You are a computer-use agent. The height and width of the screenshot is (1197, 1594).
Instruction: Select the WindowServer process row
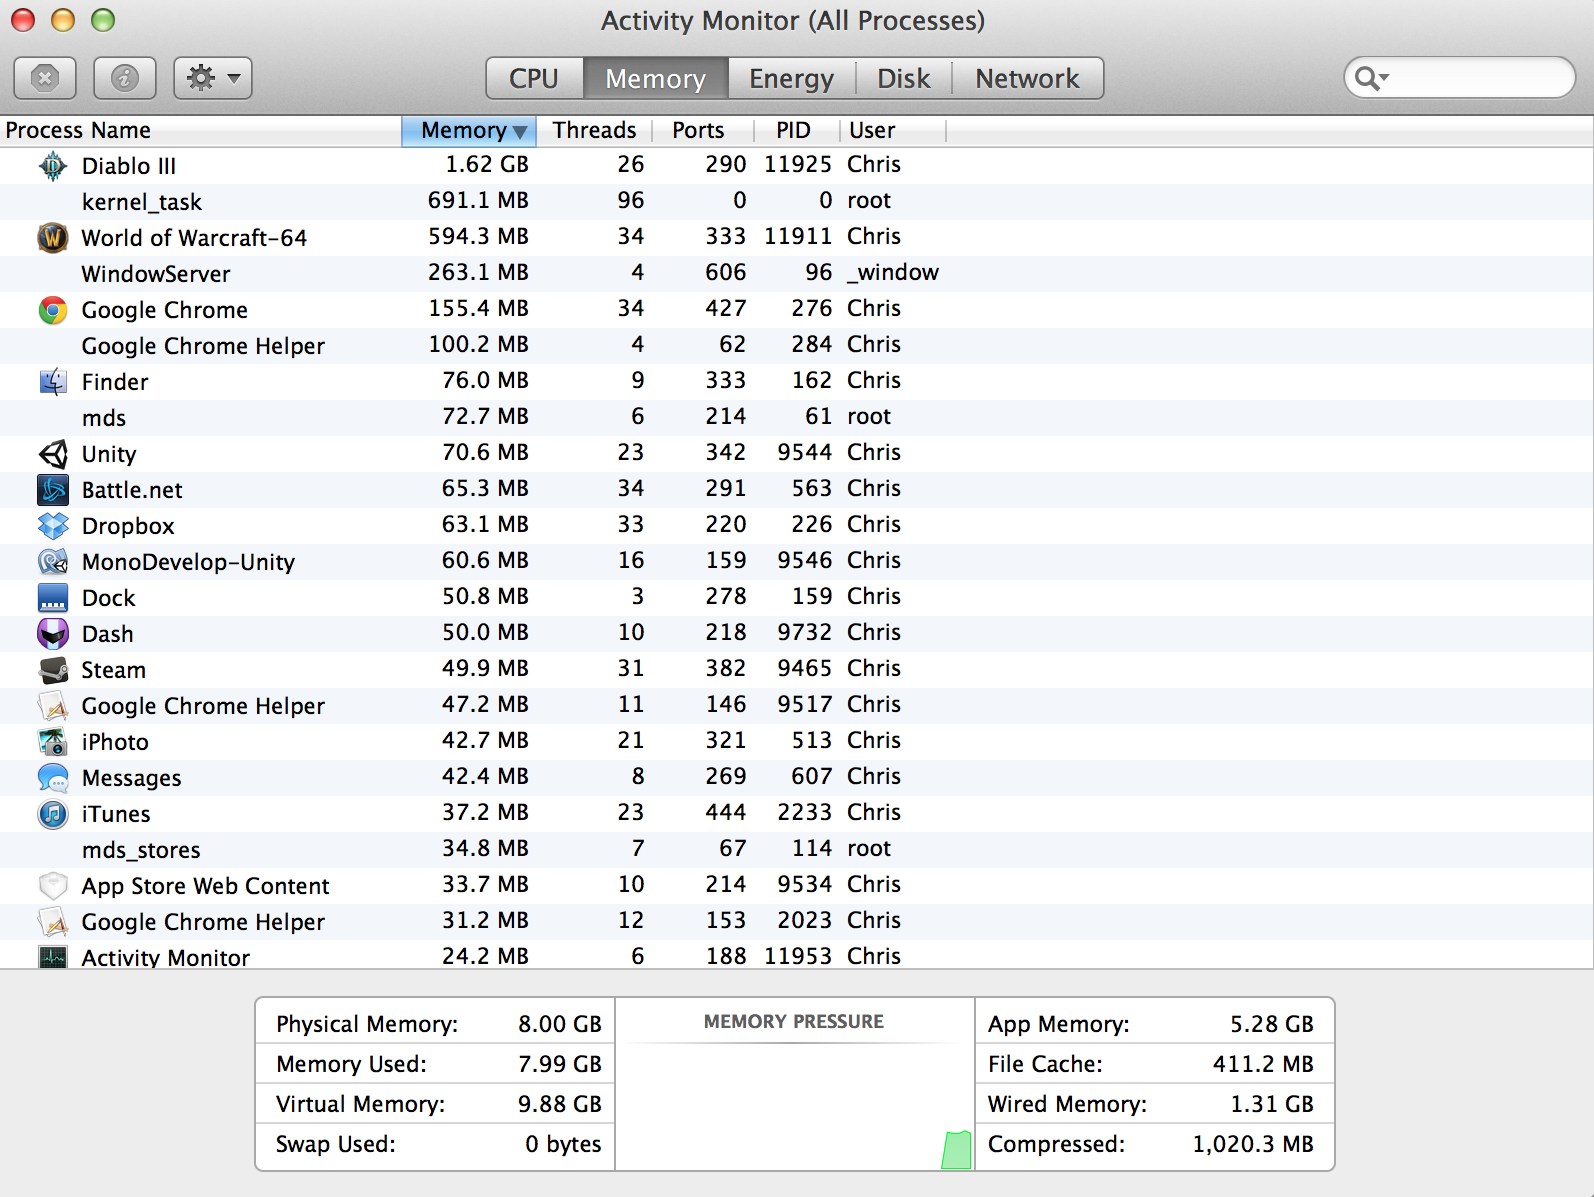[x=796, y=273]
